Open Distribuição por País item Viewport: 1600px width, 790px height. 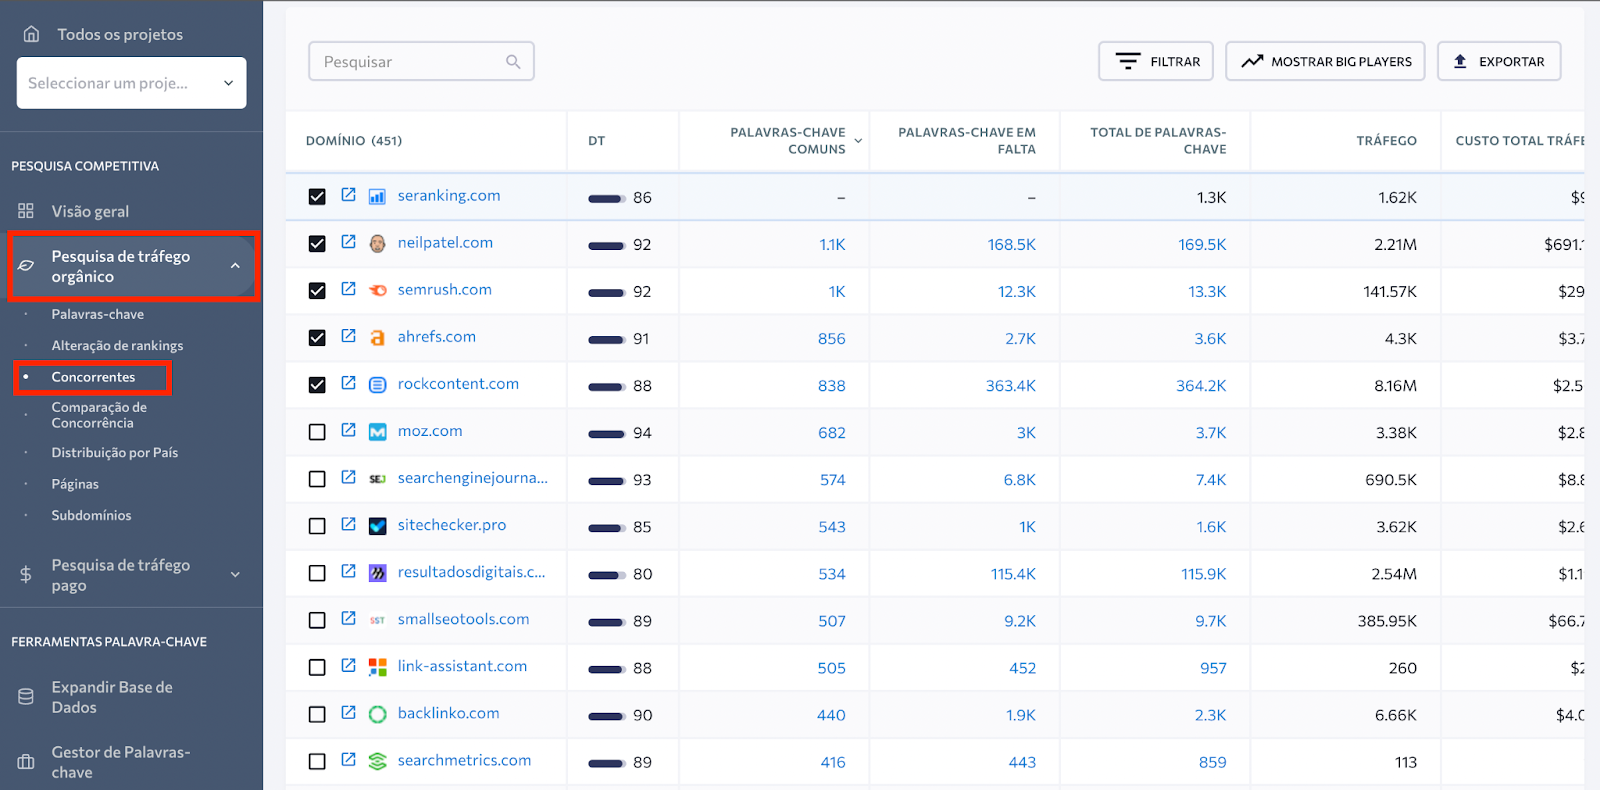(115, 452)
